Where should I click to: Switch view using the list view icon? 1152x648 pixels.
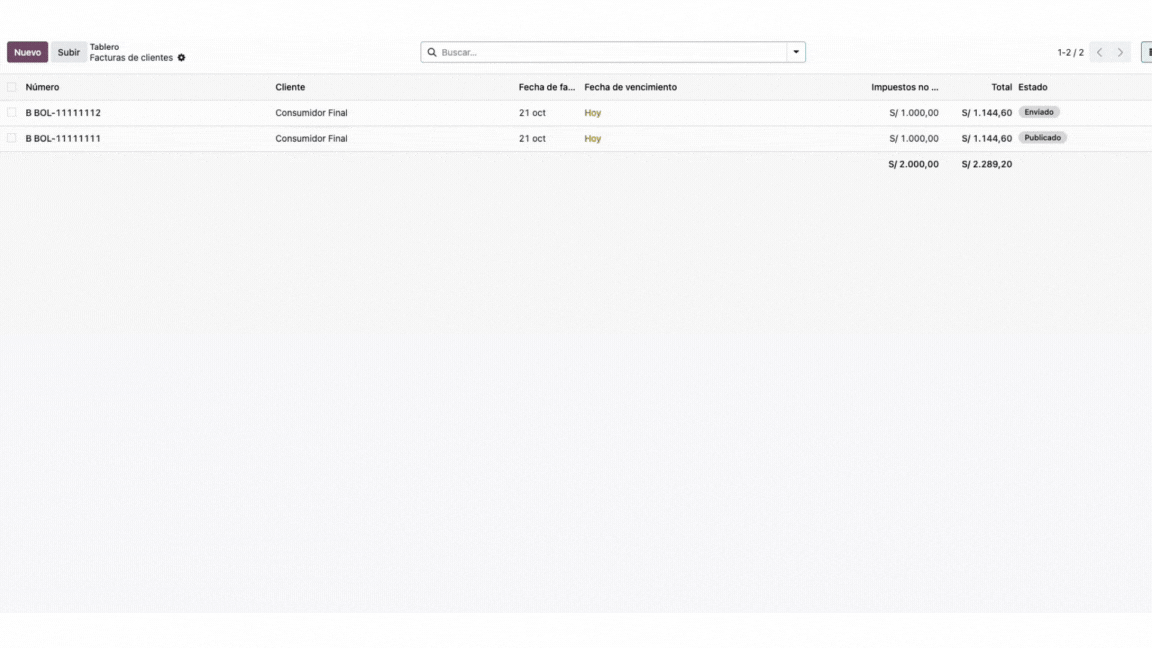pos(1147,52)
